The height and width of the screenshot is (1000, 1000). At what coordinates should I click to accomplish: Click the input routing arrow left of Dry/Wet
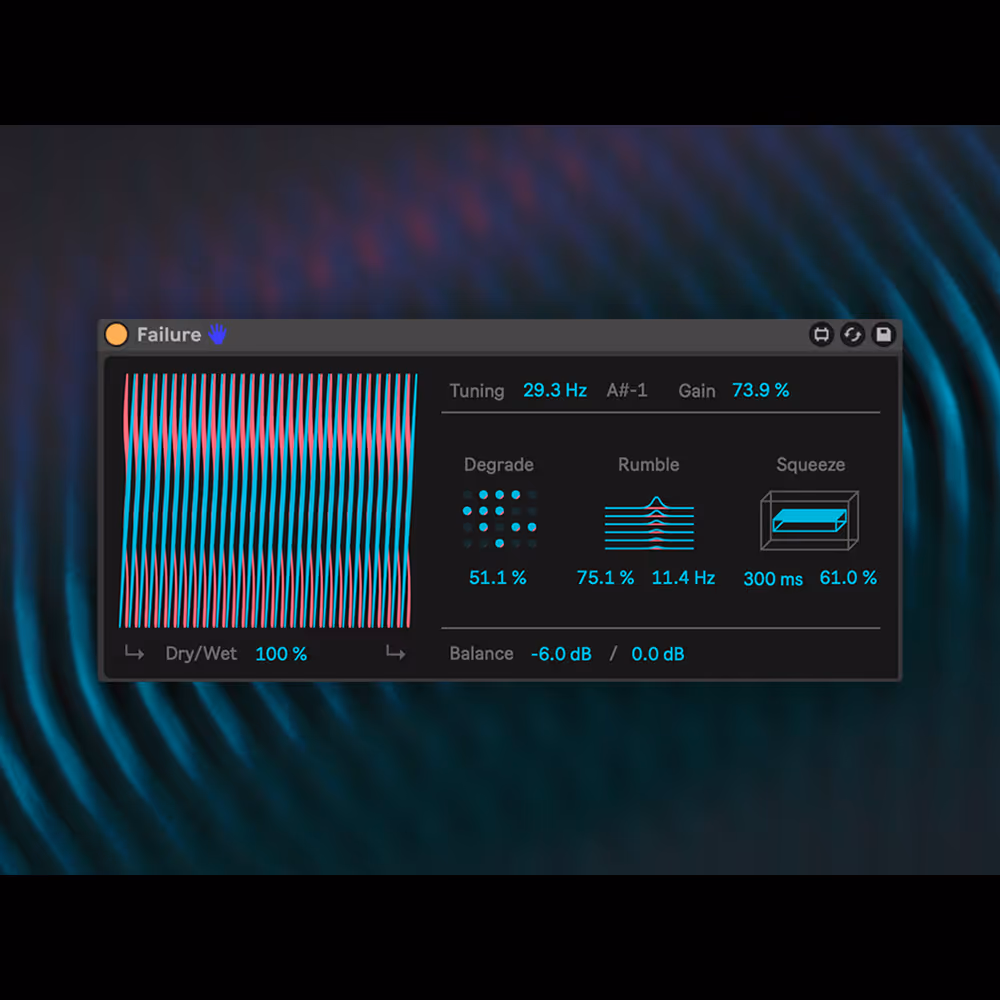[x=134, y=654]
